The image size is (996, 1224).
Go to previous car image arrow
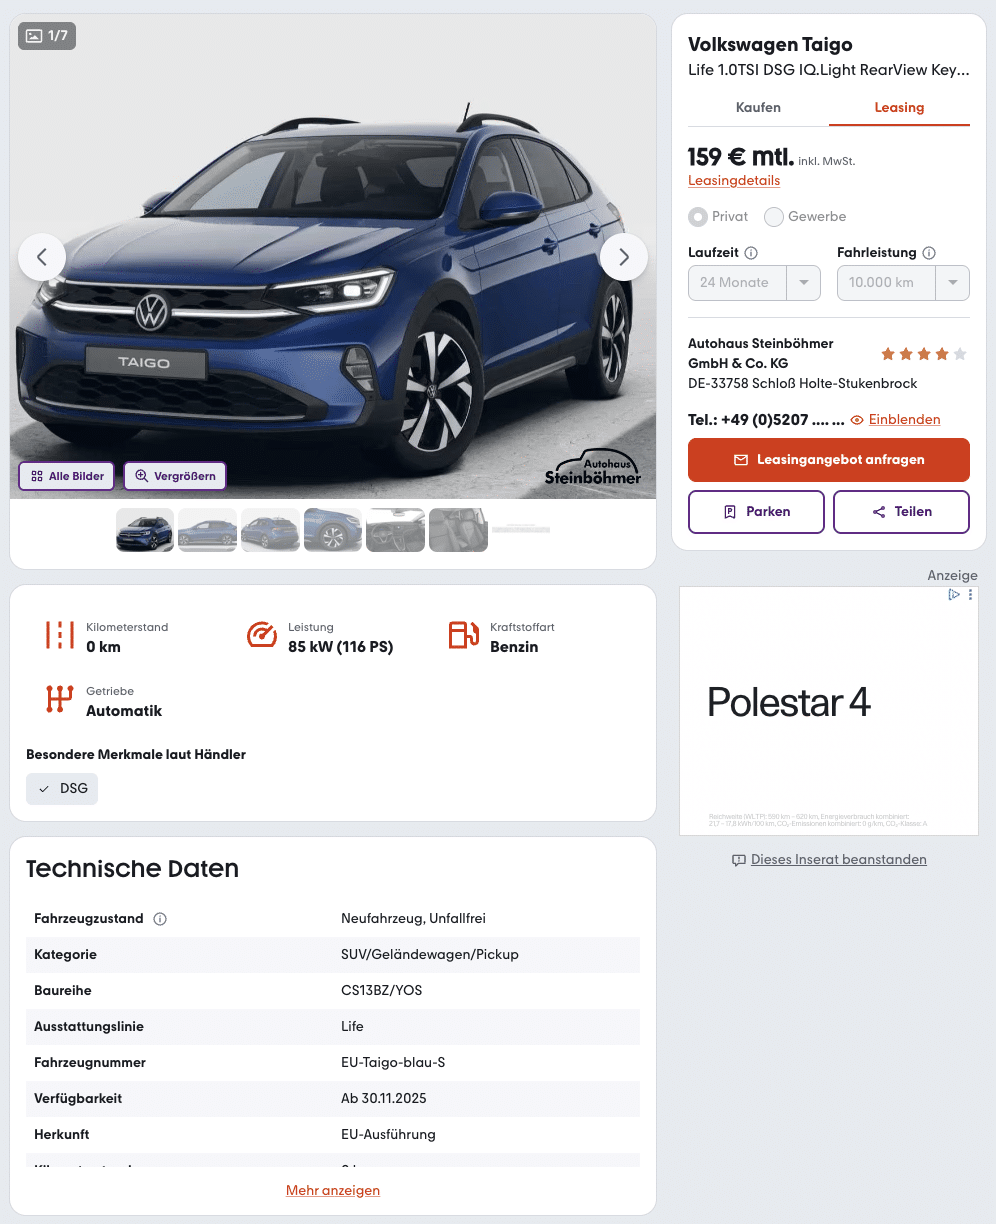pos(42,257)
